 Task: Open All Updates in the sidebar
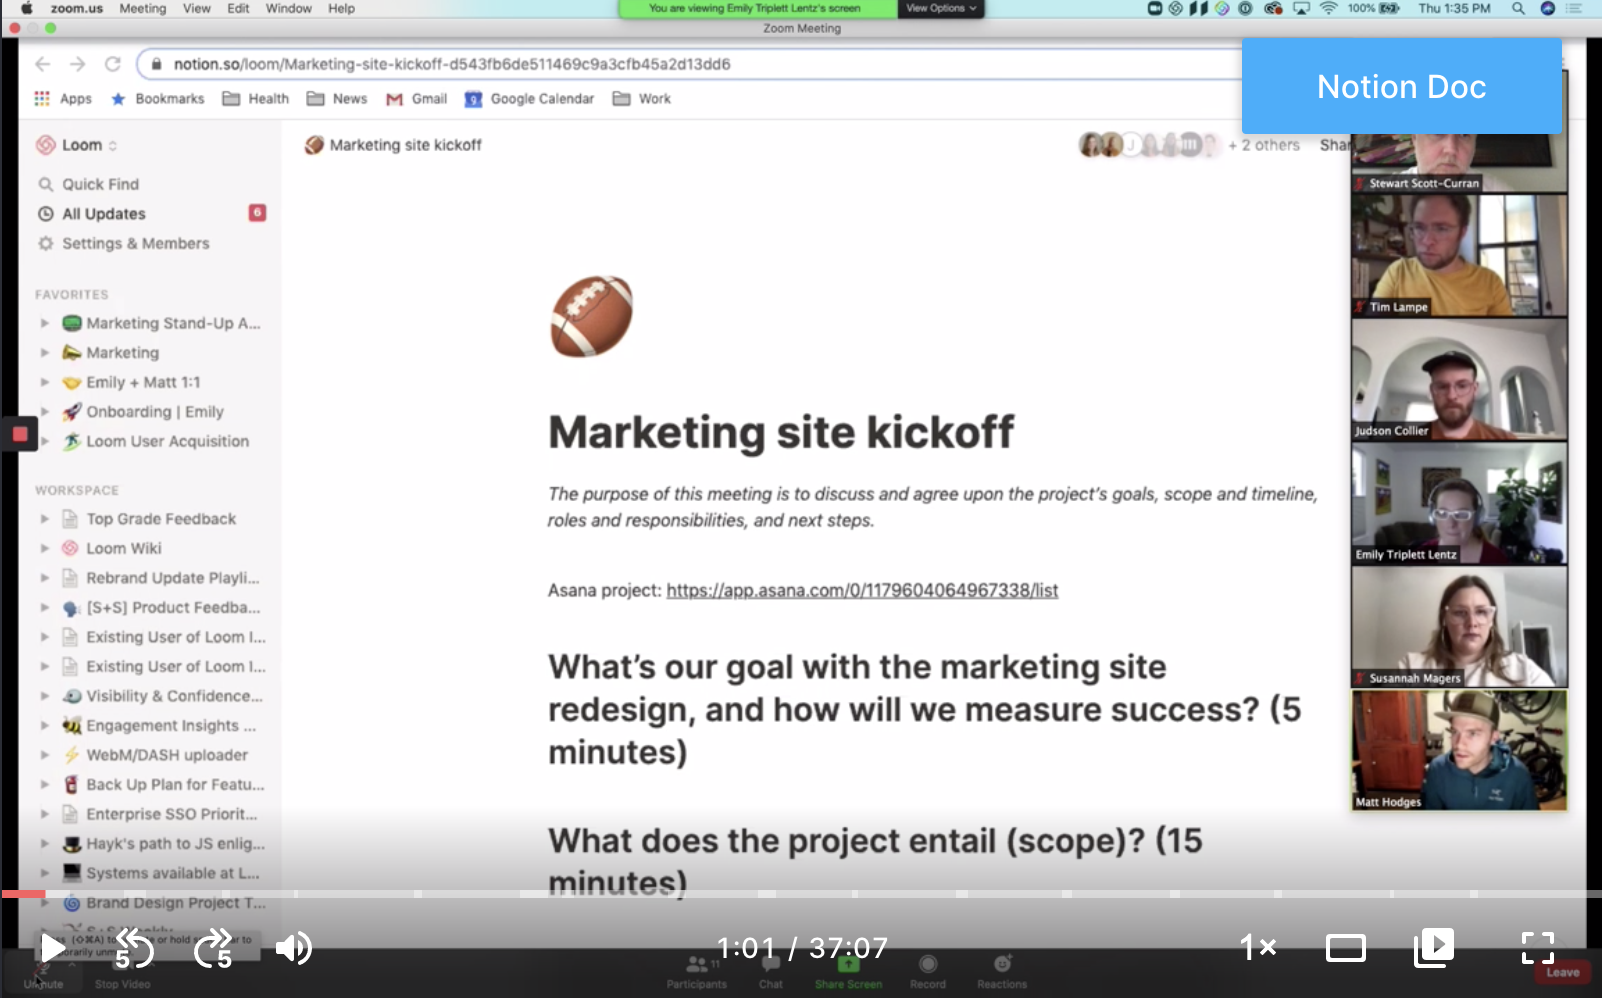pyautogui.click(x=104, y=214)
